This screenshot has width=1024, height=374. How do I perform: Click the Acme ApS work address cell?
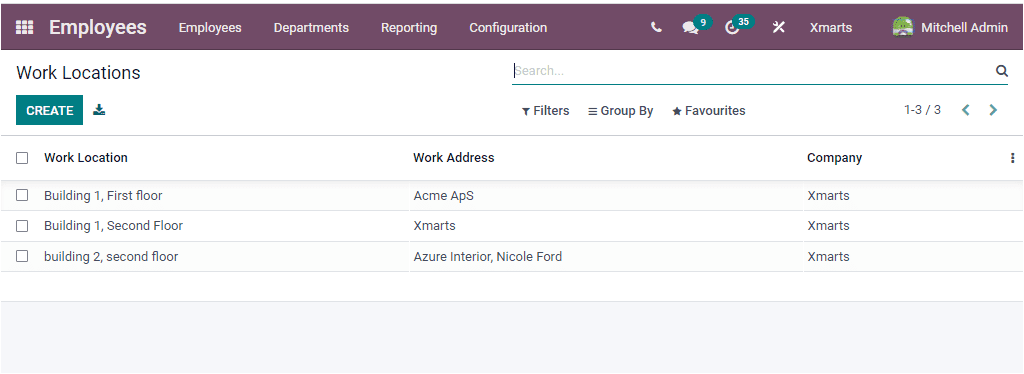[x=443, y=195]
